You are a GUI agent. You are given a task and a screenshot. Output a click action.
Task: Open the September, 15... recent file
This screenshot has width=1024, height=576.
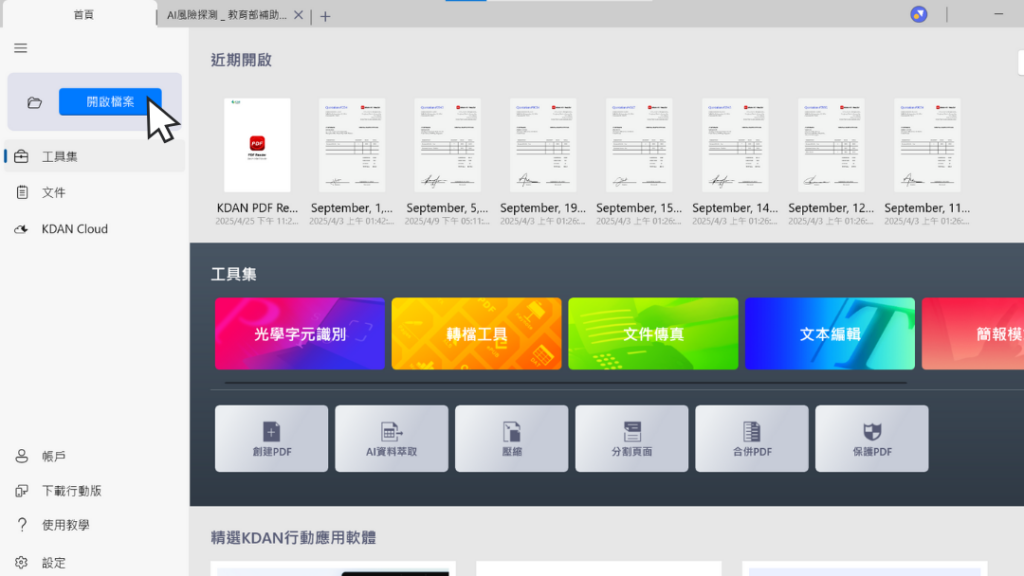[639, 145]
